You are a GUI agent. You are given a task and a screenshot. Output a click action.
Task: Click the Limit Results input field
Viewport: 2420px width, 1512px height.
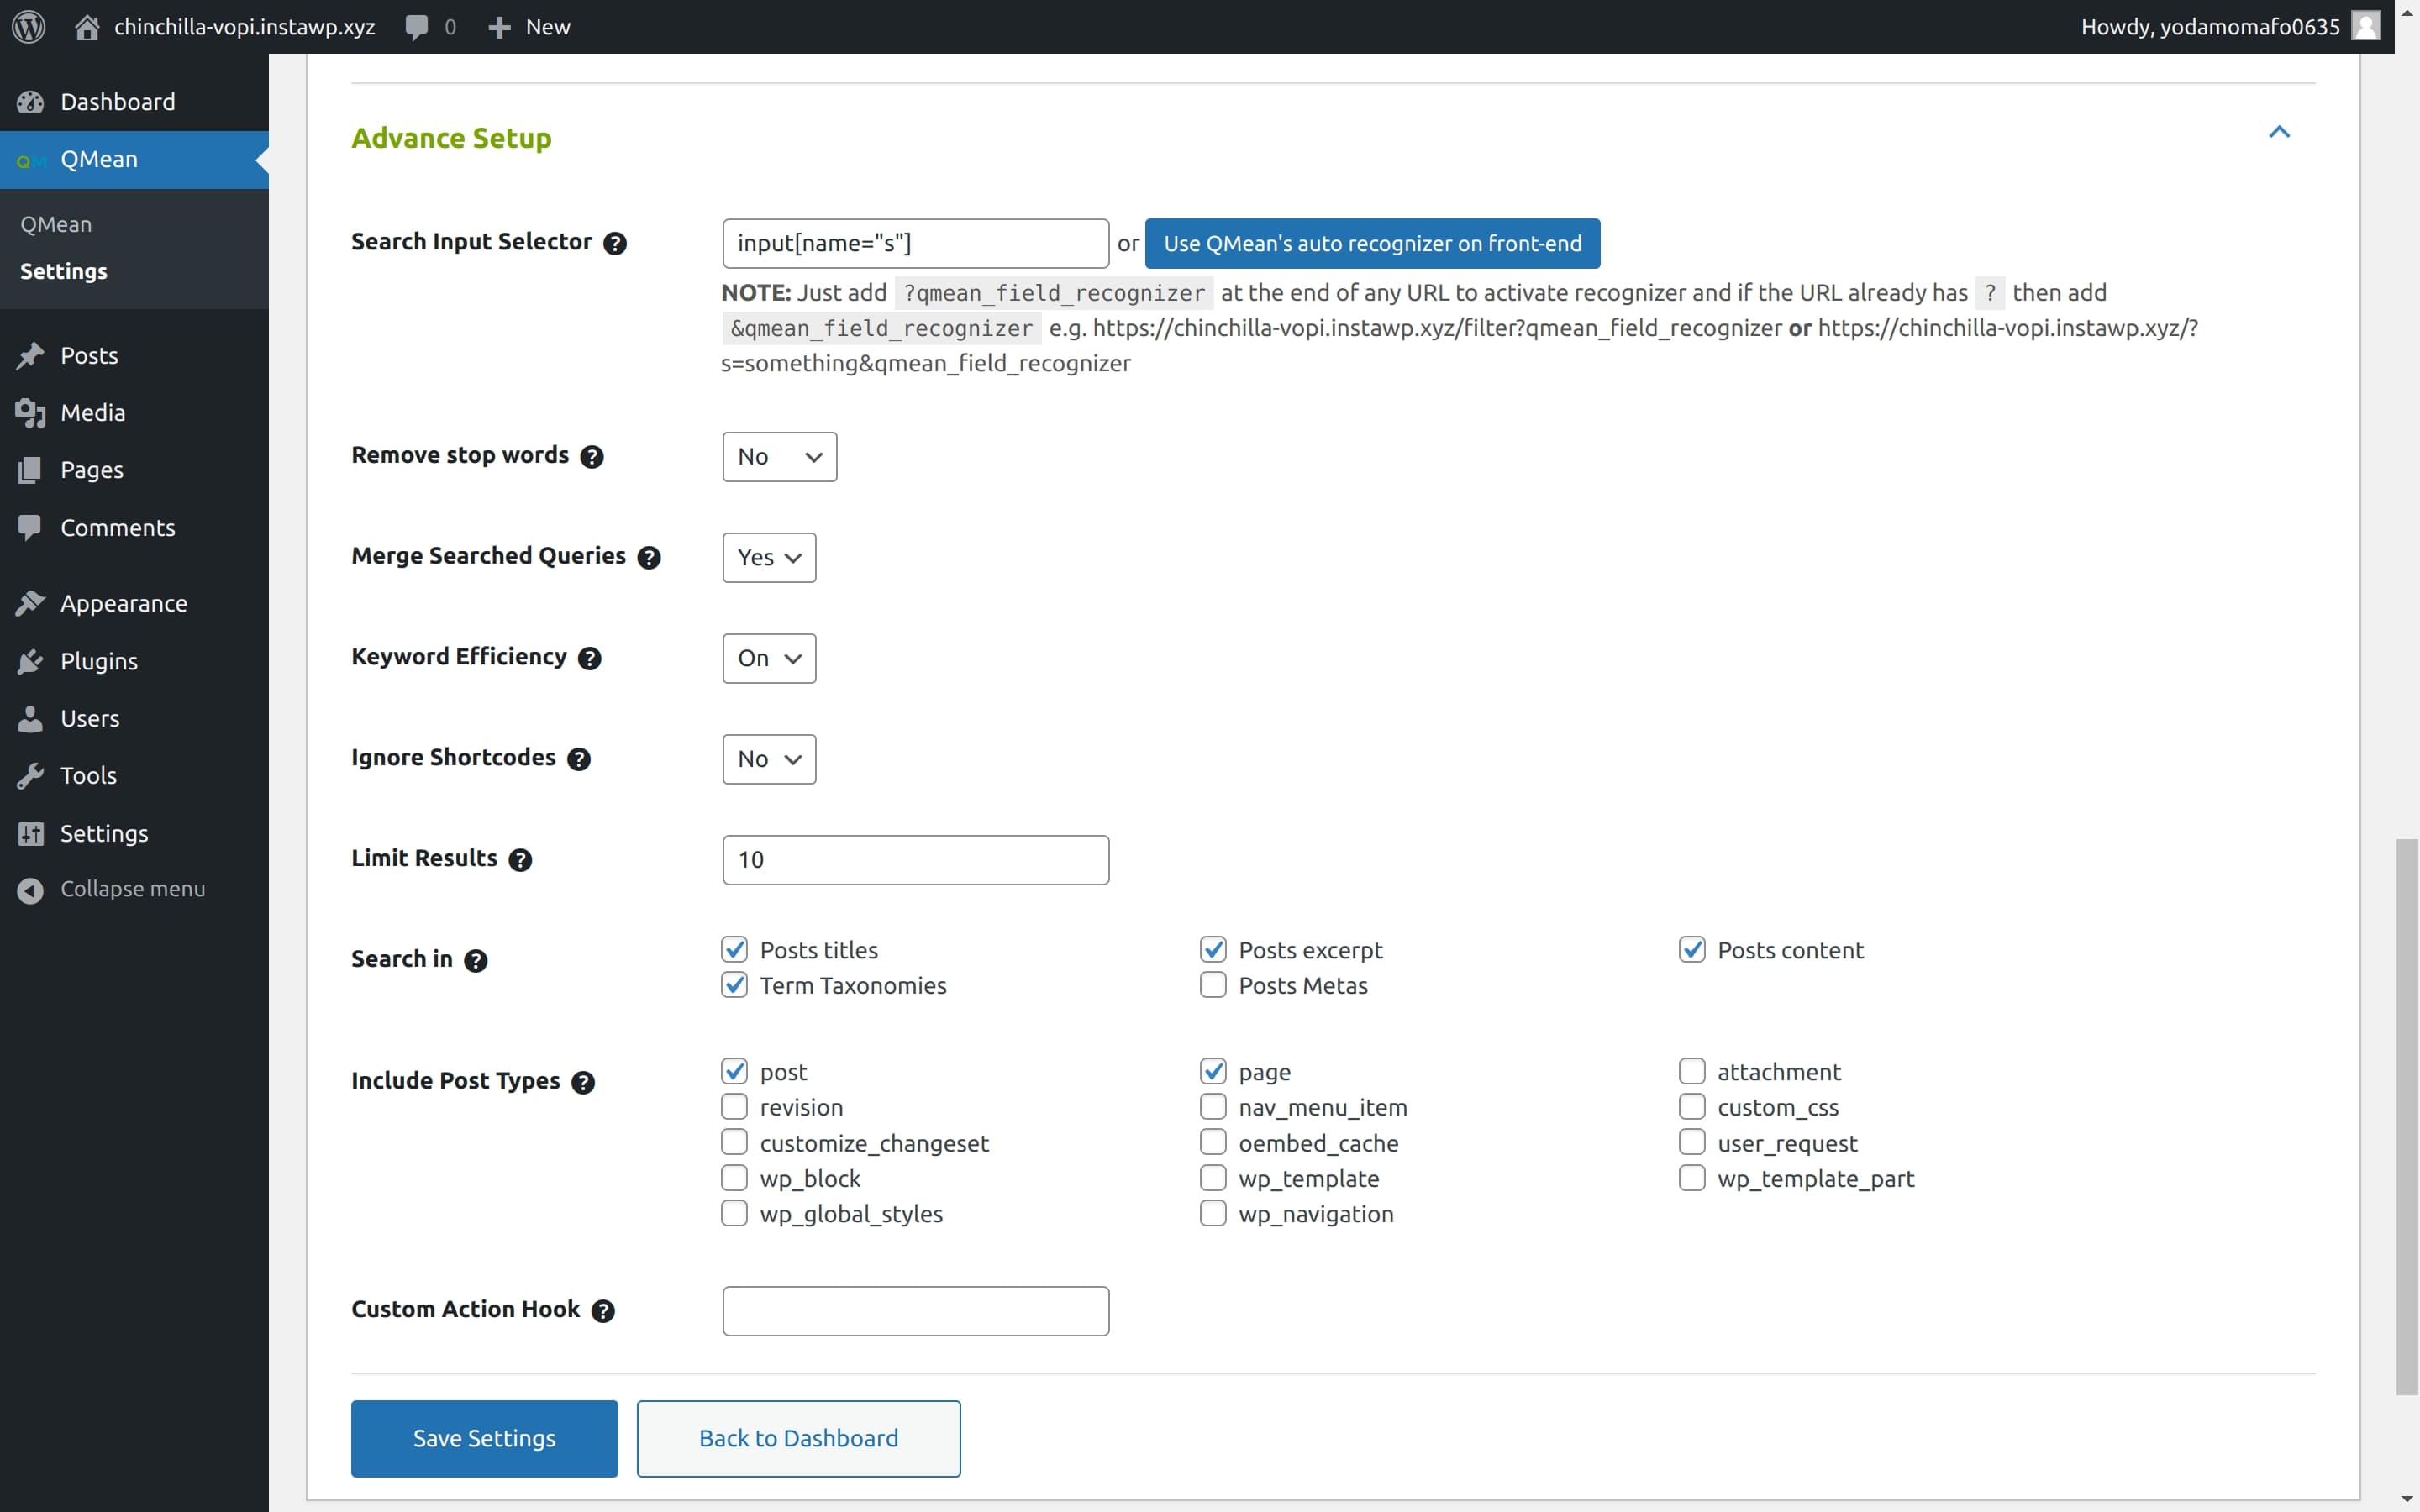pos(915,860)
